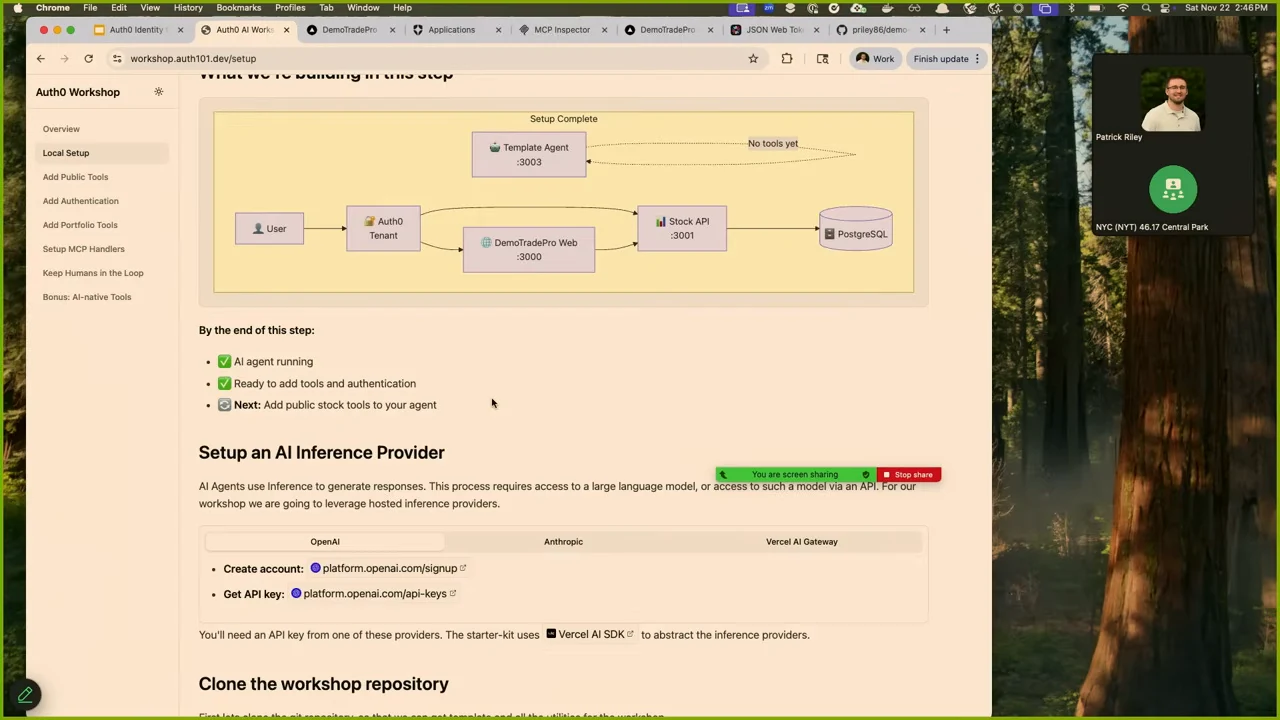1280x720 pixels.
Task: Open the Window menu
Action: [x=363, y=8]
